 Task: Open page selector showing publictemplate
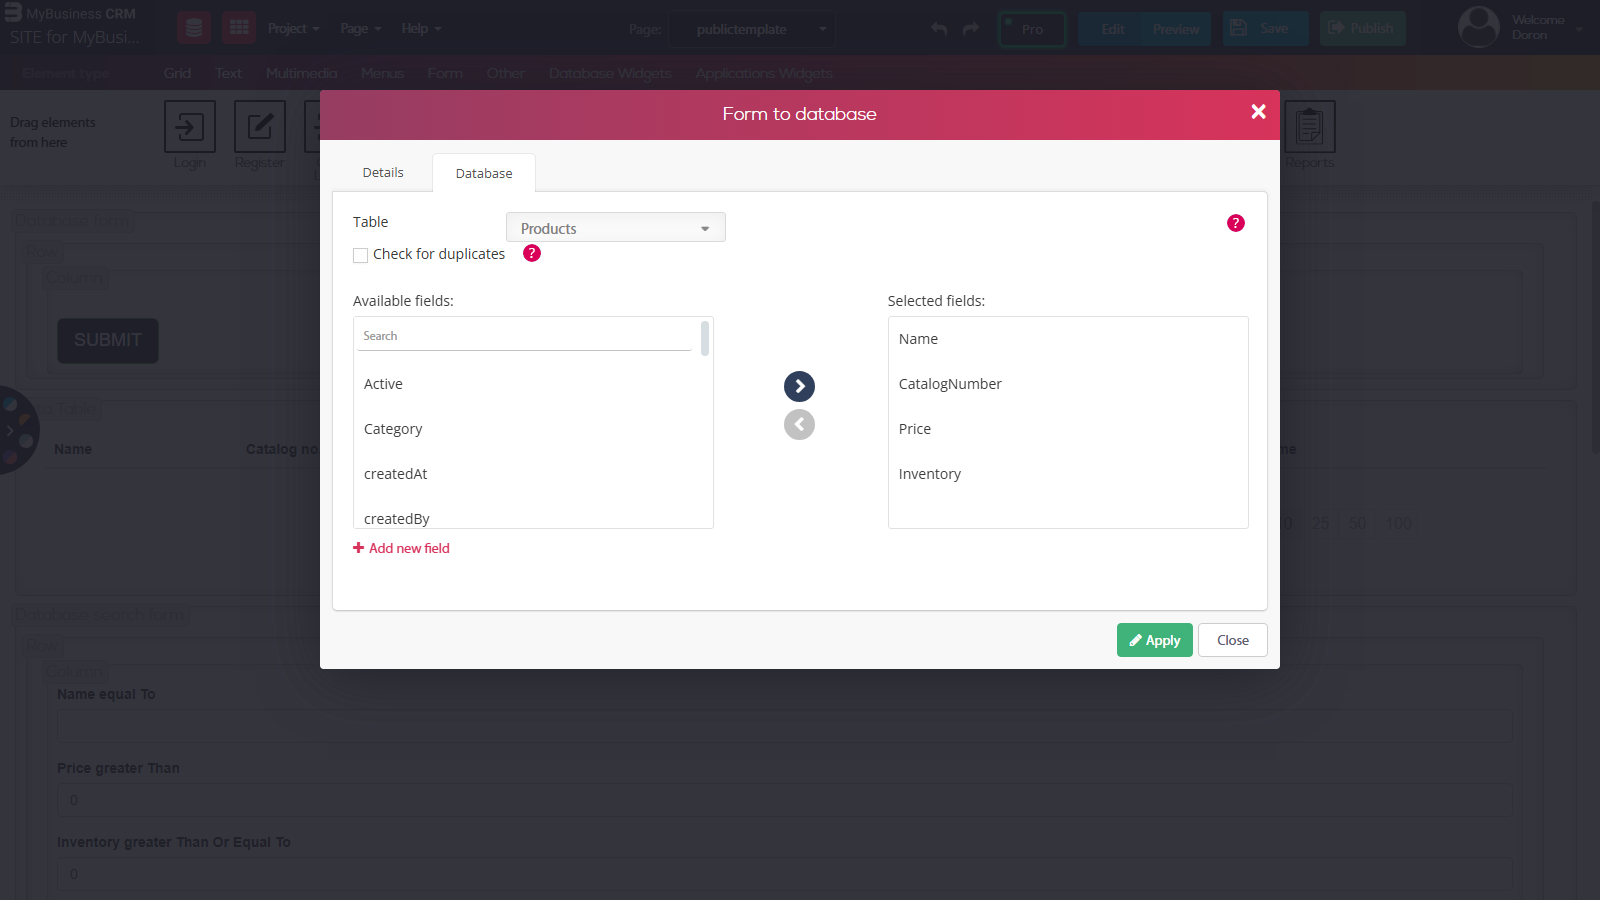coord(752,29)
